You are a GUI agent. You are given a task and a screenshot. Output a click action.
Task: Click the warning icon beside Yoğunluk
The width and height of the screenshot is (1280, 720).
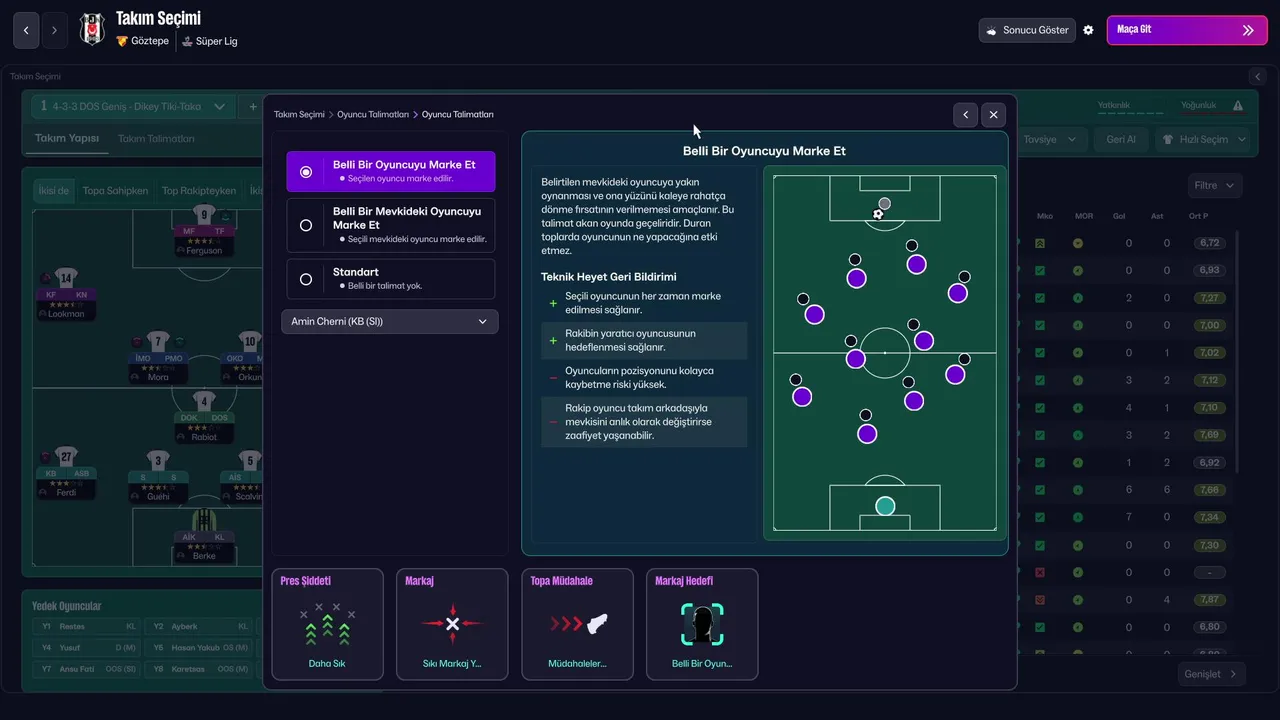click(1238, 106)
